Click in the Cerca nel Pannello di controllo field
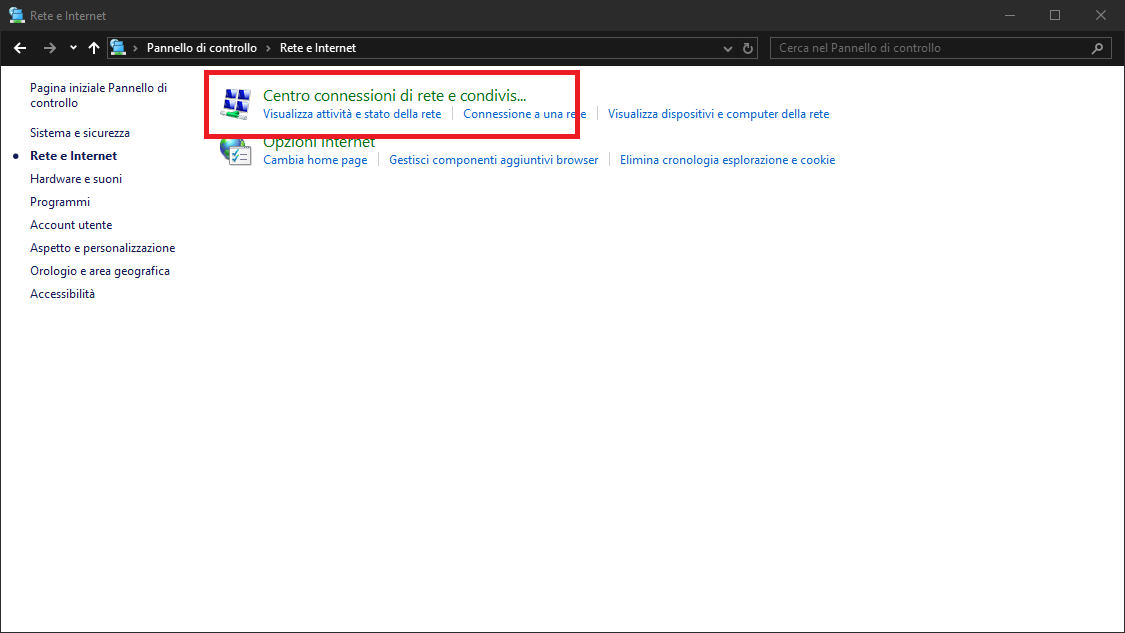 pos(930,48)
